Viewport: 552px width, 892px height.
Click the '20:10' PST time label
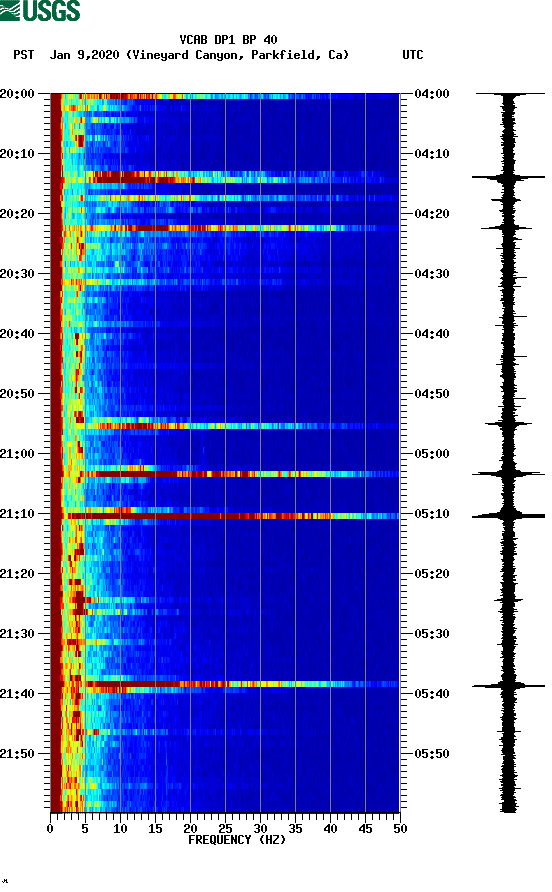[x=18, y=154]
